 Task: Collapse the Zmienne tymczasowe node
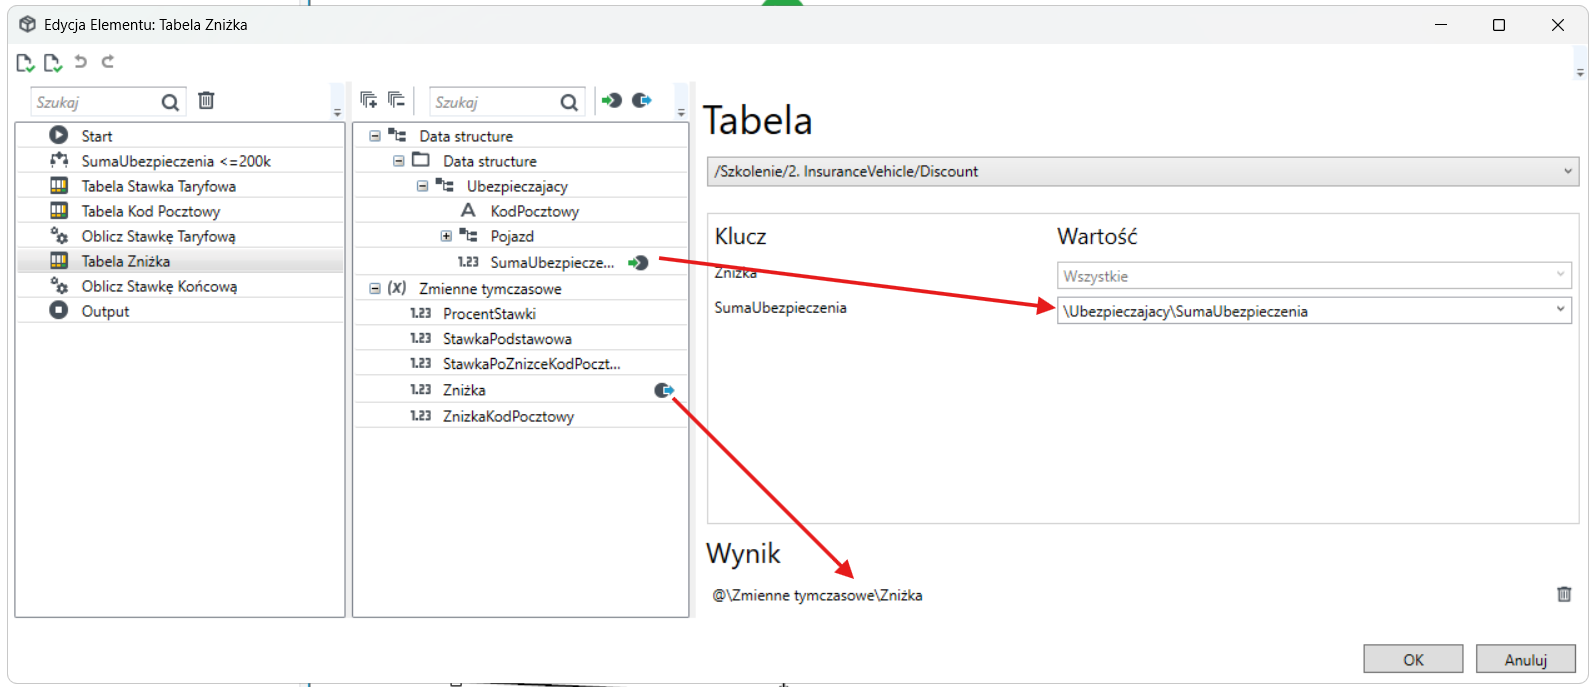click(375, 288)
